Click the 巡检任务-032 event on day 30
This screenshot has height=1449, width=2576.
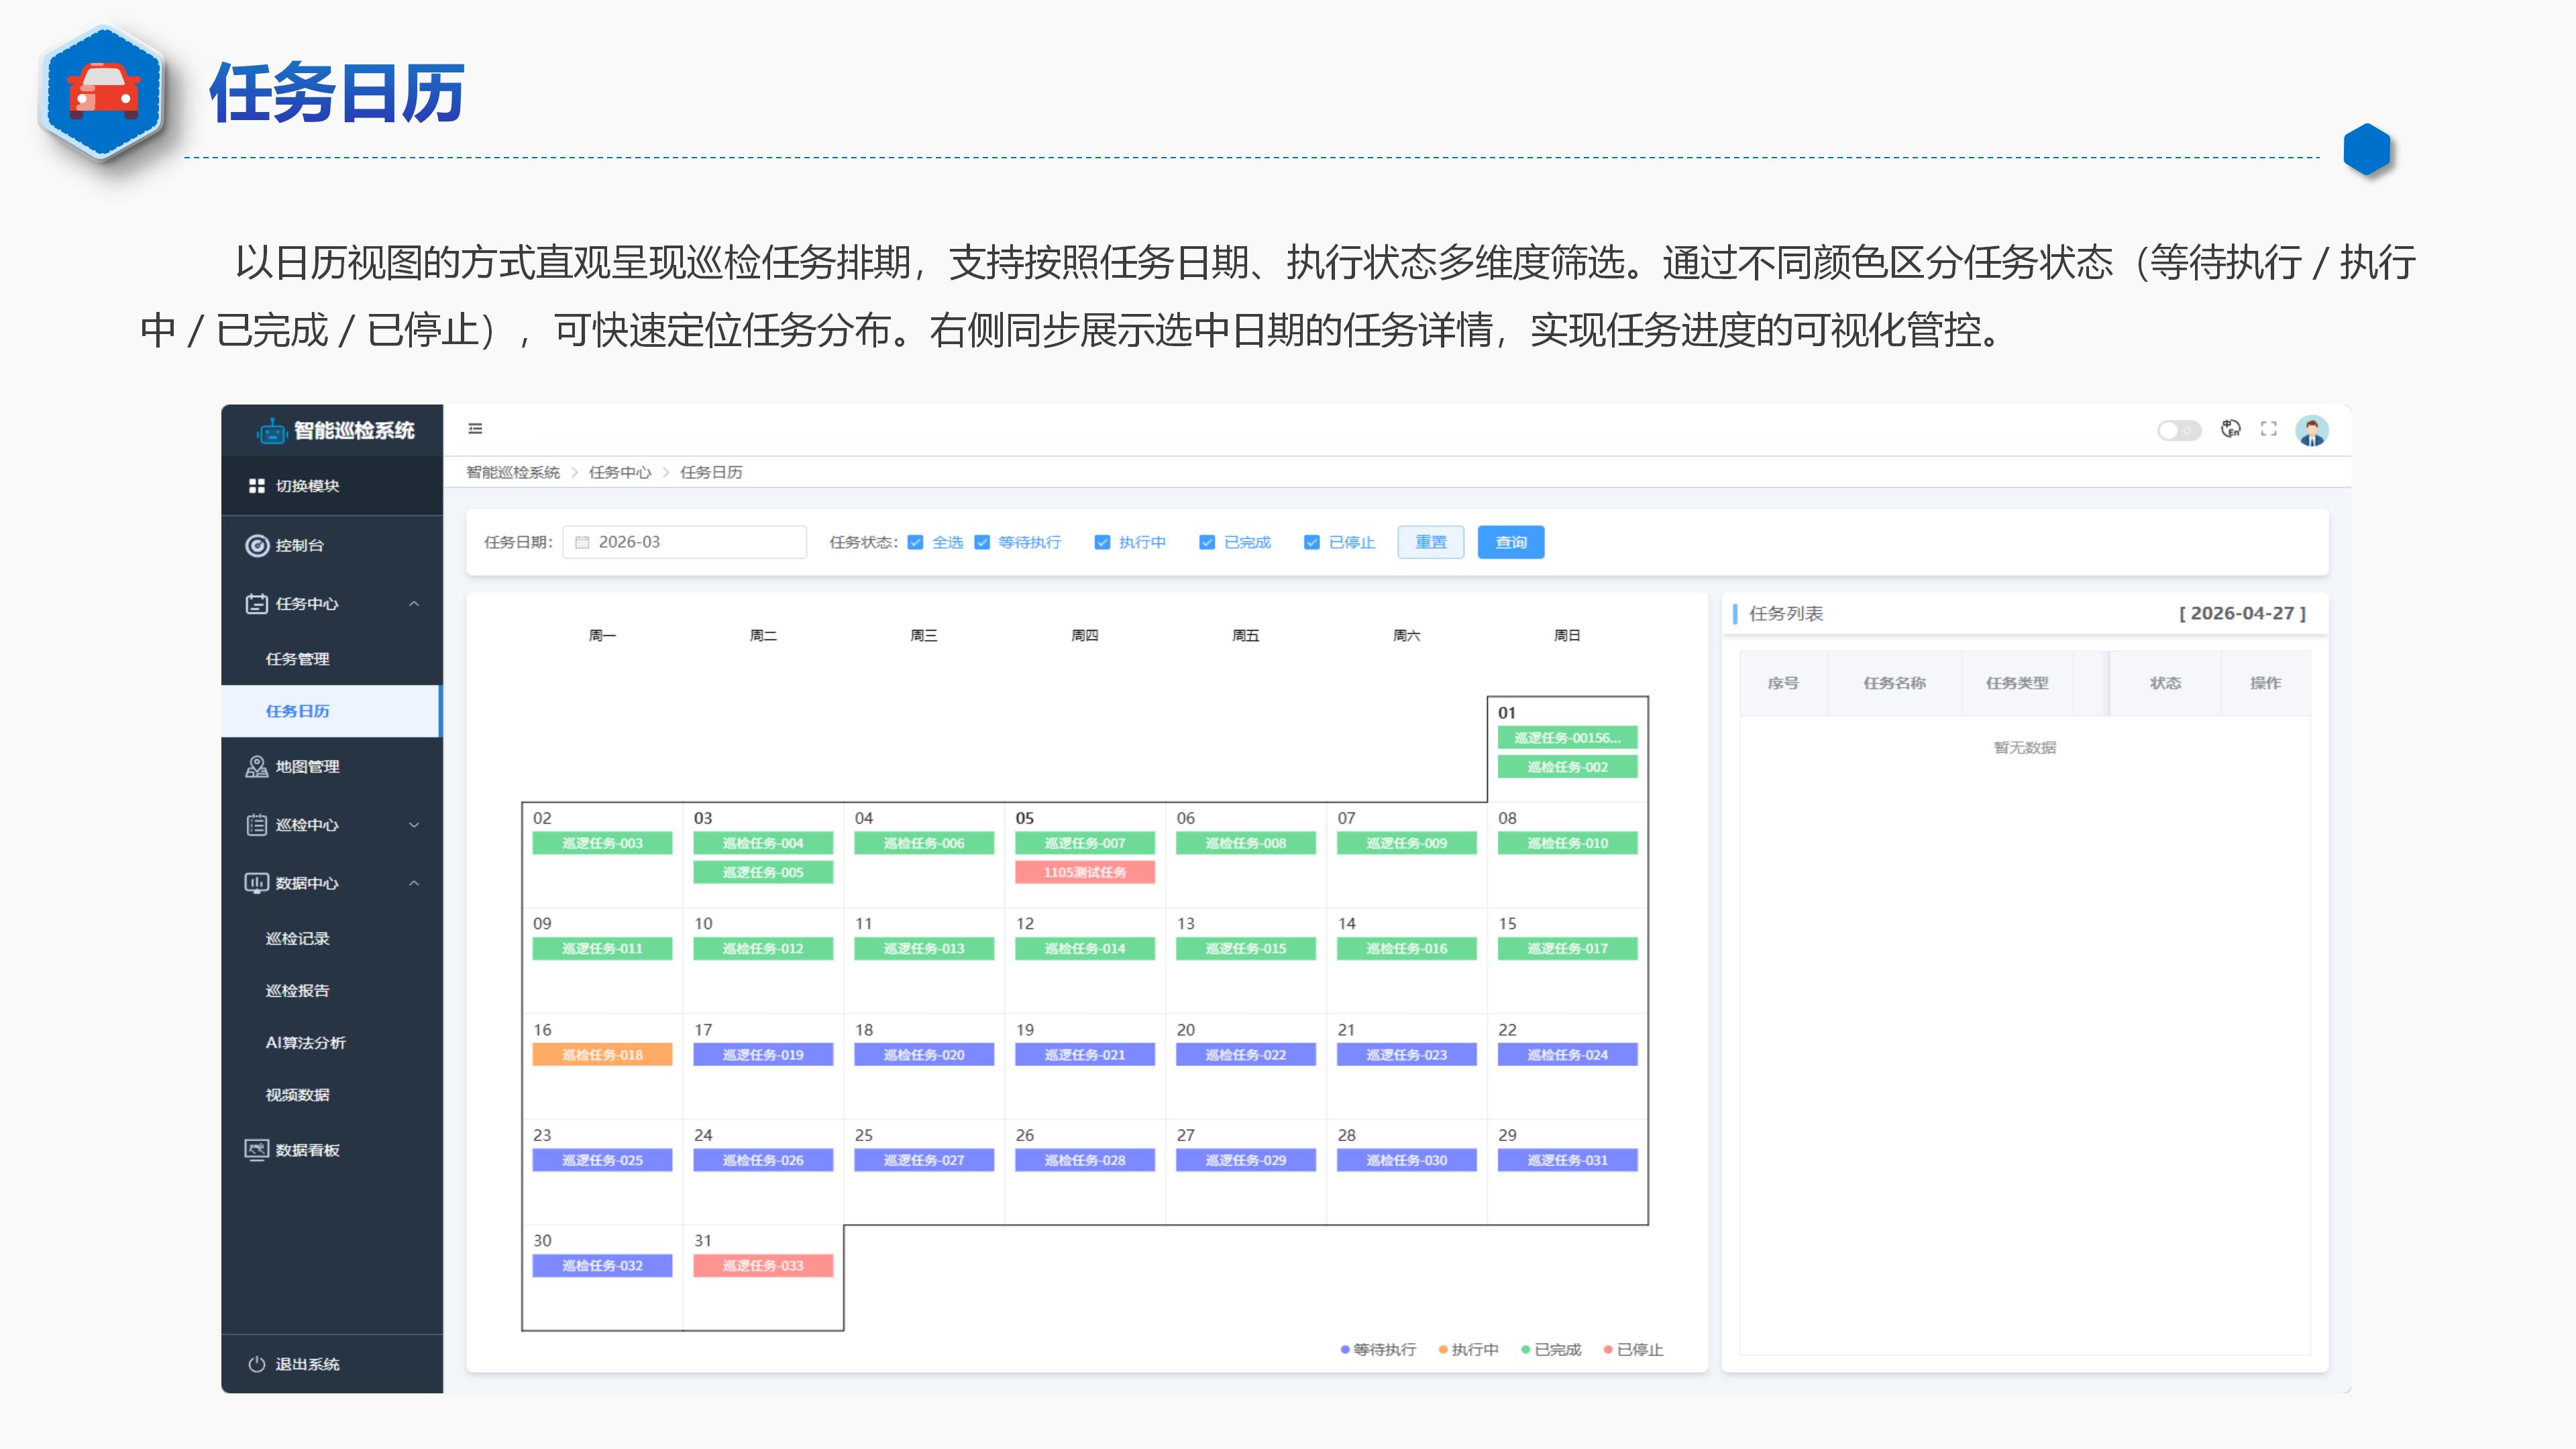pos(602,1266)
